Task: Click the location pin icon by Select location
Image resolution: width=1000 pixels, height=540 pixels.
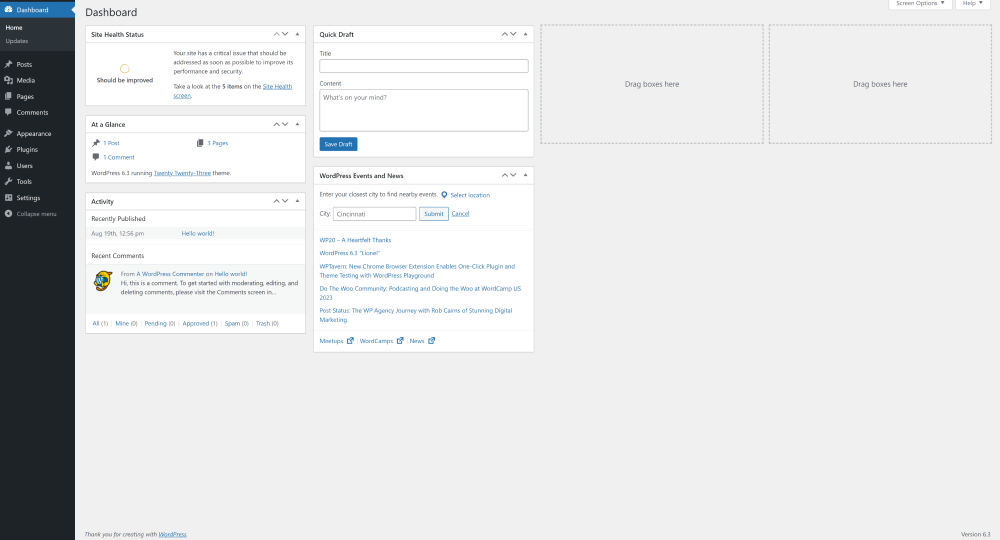Action: [x=445, y=195]
